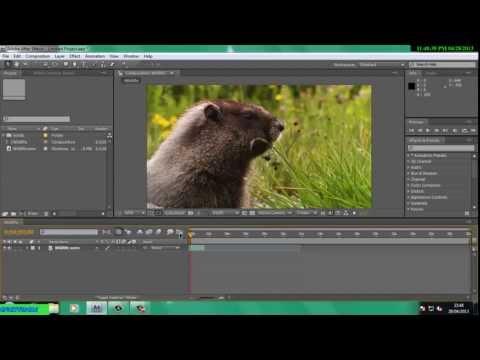Open the Graph Editor in the timeline
Image resolution: width=480 pixels, height=360 pixels.
[179, 232]
